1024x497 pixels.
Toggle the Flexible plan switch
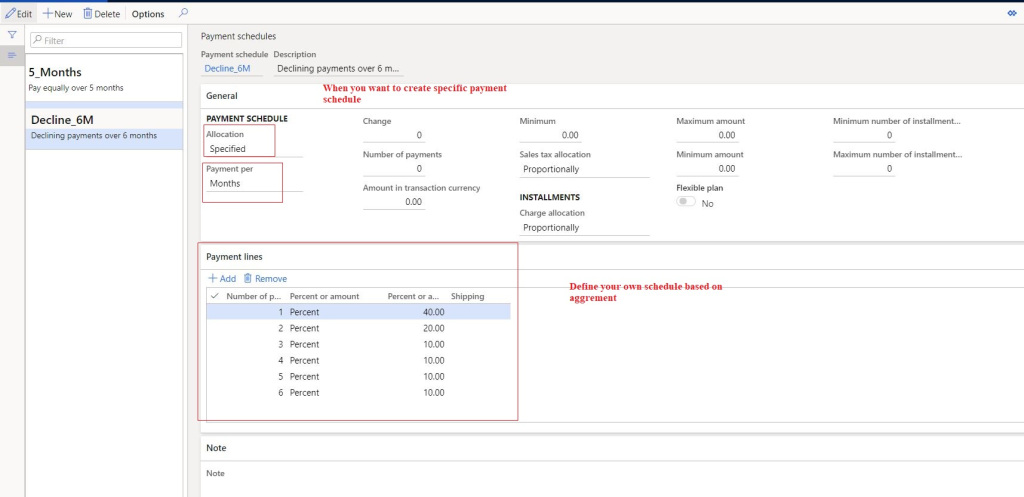pyautogui.click(x=686, y=202)
